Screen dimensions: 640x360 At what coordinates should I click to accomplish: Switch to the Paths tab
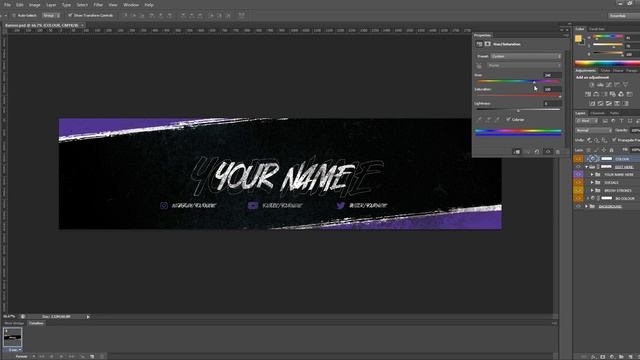coord(614,113)
